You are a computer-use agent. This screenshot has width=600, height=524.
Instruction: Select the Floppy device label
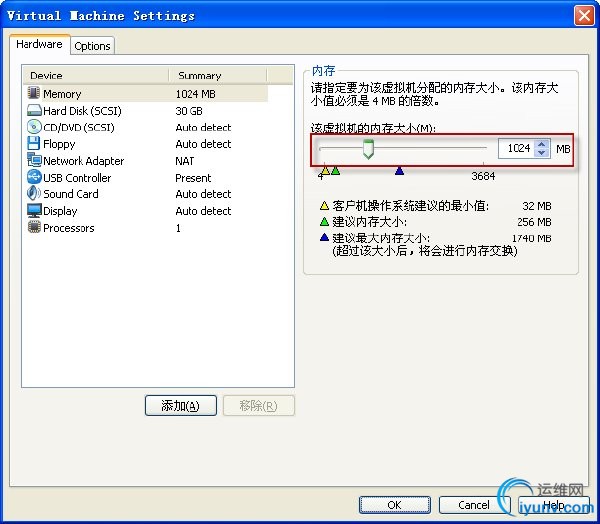coord(59,144)
